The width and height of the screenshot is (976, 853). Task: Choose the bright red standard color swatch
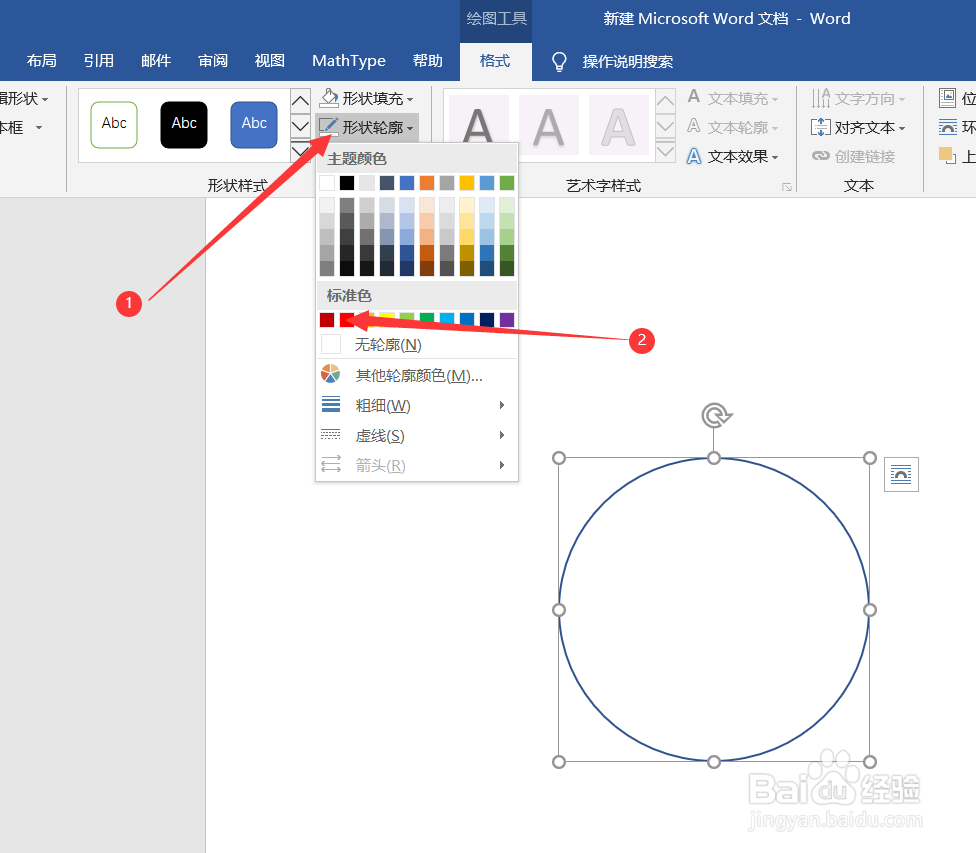click(x=347, y=320)
